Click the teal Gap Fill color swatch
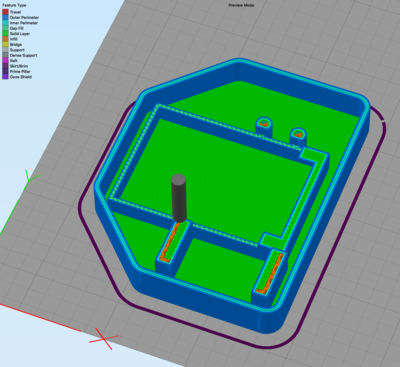The height and width of the screenshot is (367, 400). tap(5, 28)
